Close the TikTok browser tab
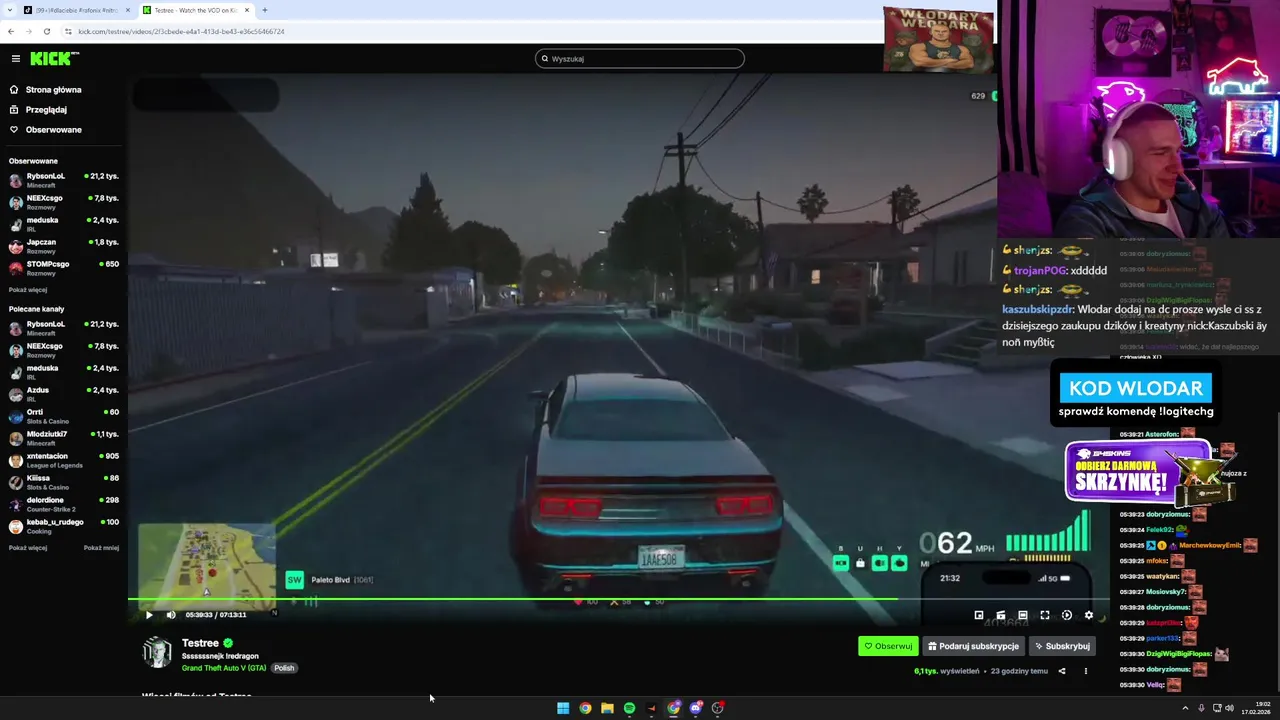Viewport: 1280px width, 720px height. pos(128,10)
